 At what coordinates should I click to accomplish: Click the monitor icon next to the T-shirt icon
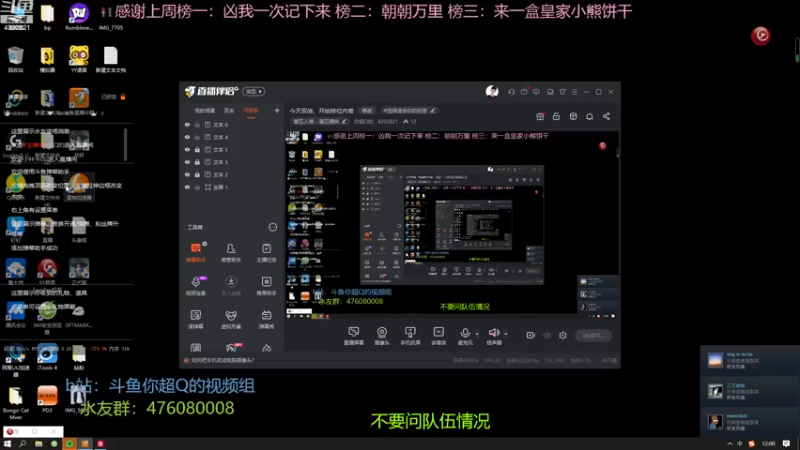point(550,92)
